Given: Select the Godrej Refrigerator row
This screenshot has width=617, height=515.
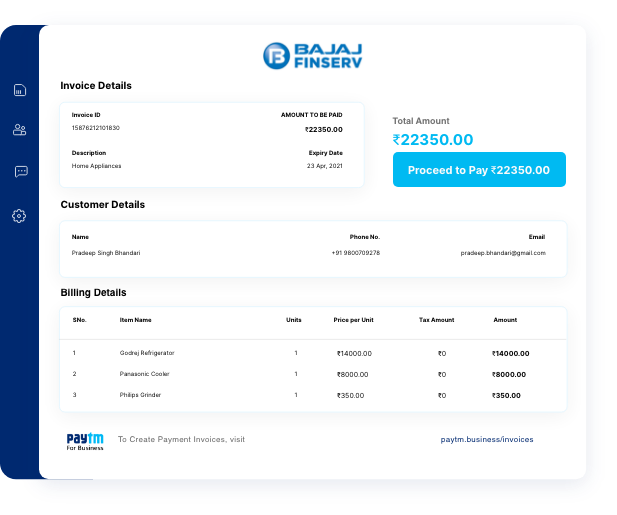Looking at the screenshot, I should click(x=146, y=353).
